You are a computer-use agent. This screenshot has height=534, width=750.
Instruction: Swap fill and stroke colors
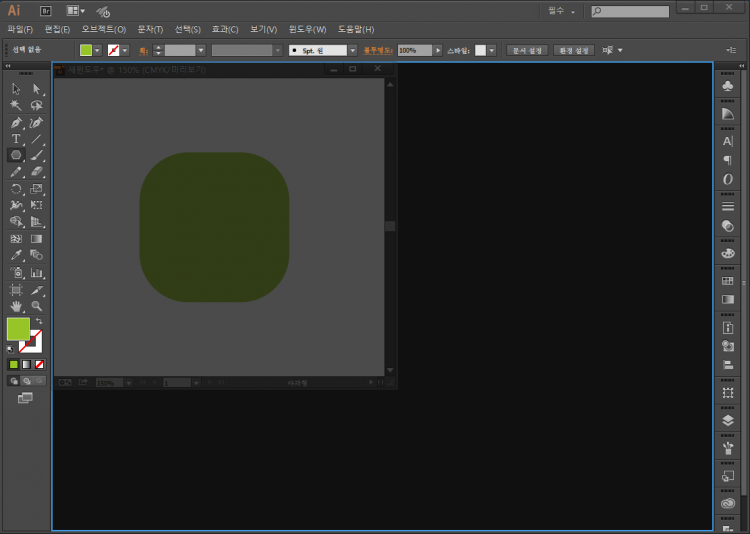(x=39, y=321)
